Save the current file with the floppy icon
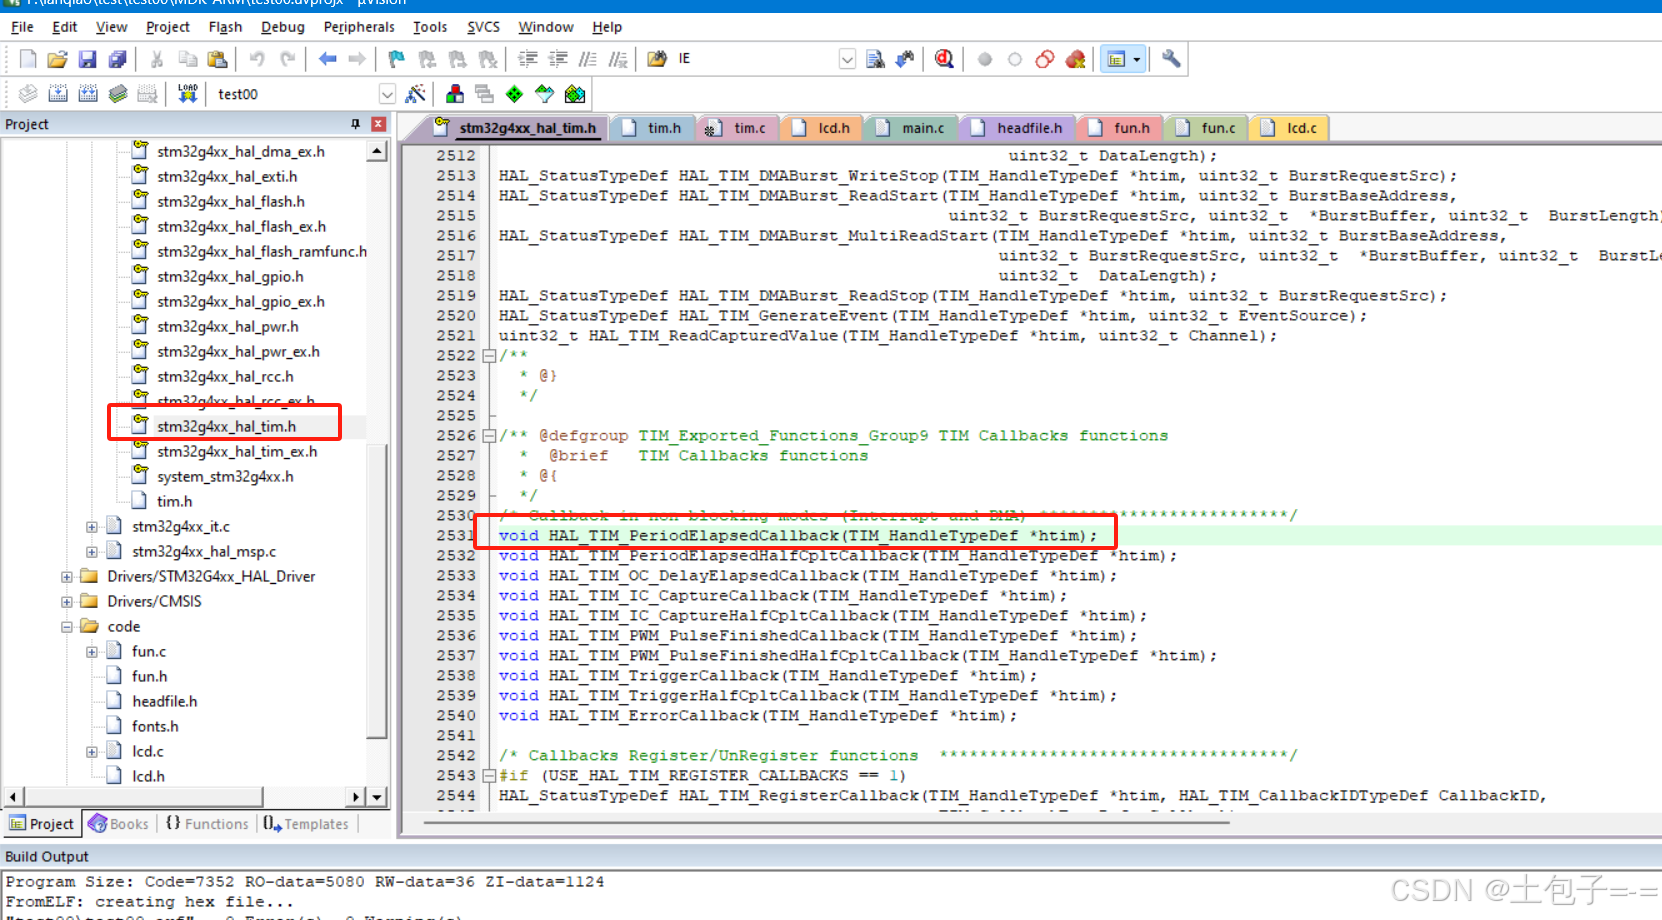The image size is (1662, 920). [x=87, y=59]
